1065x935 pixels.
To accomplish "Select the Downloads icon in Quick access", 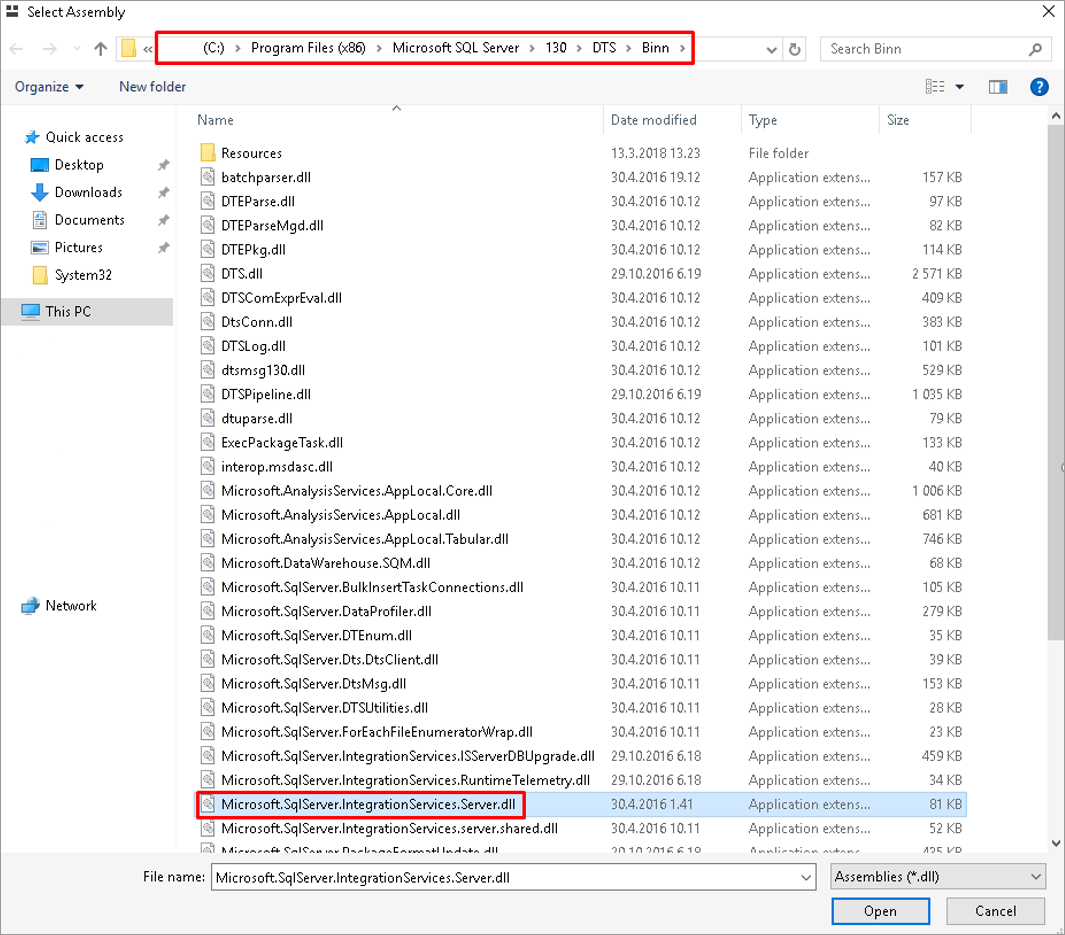I will (x=40, y=192).
